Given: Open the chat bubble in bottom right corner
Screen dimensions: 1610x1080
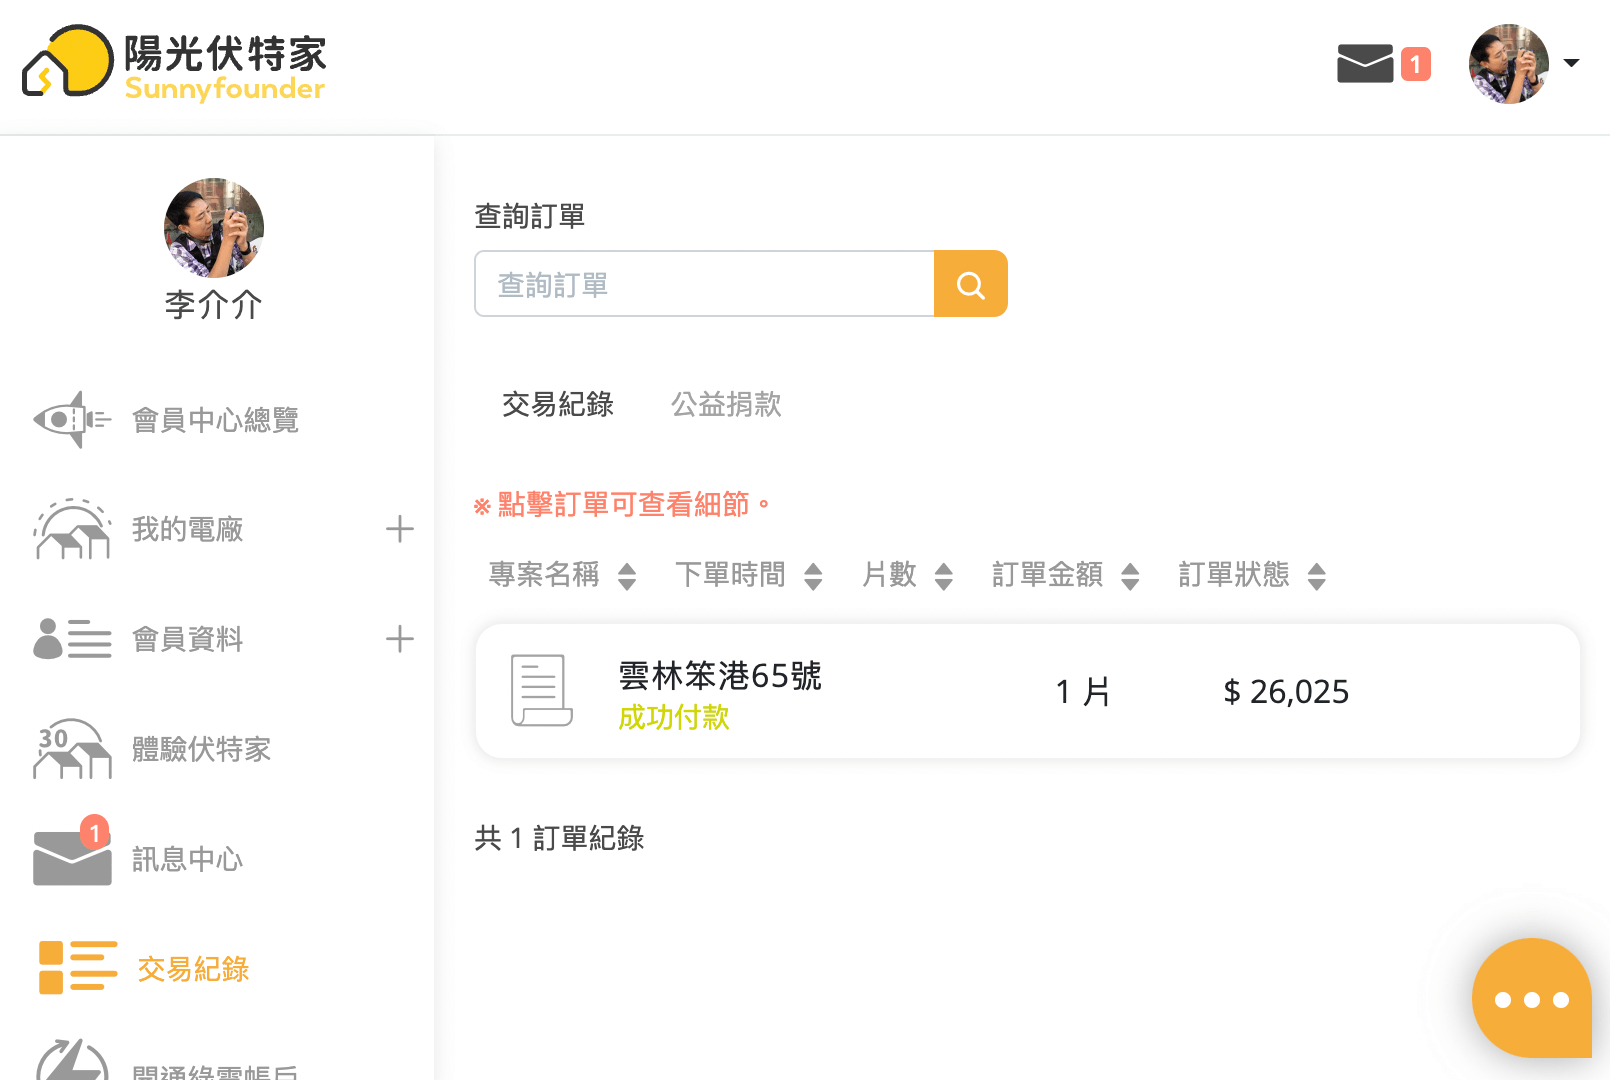Looking at the screenshot, I should (1532, 997).
